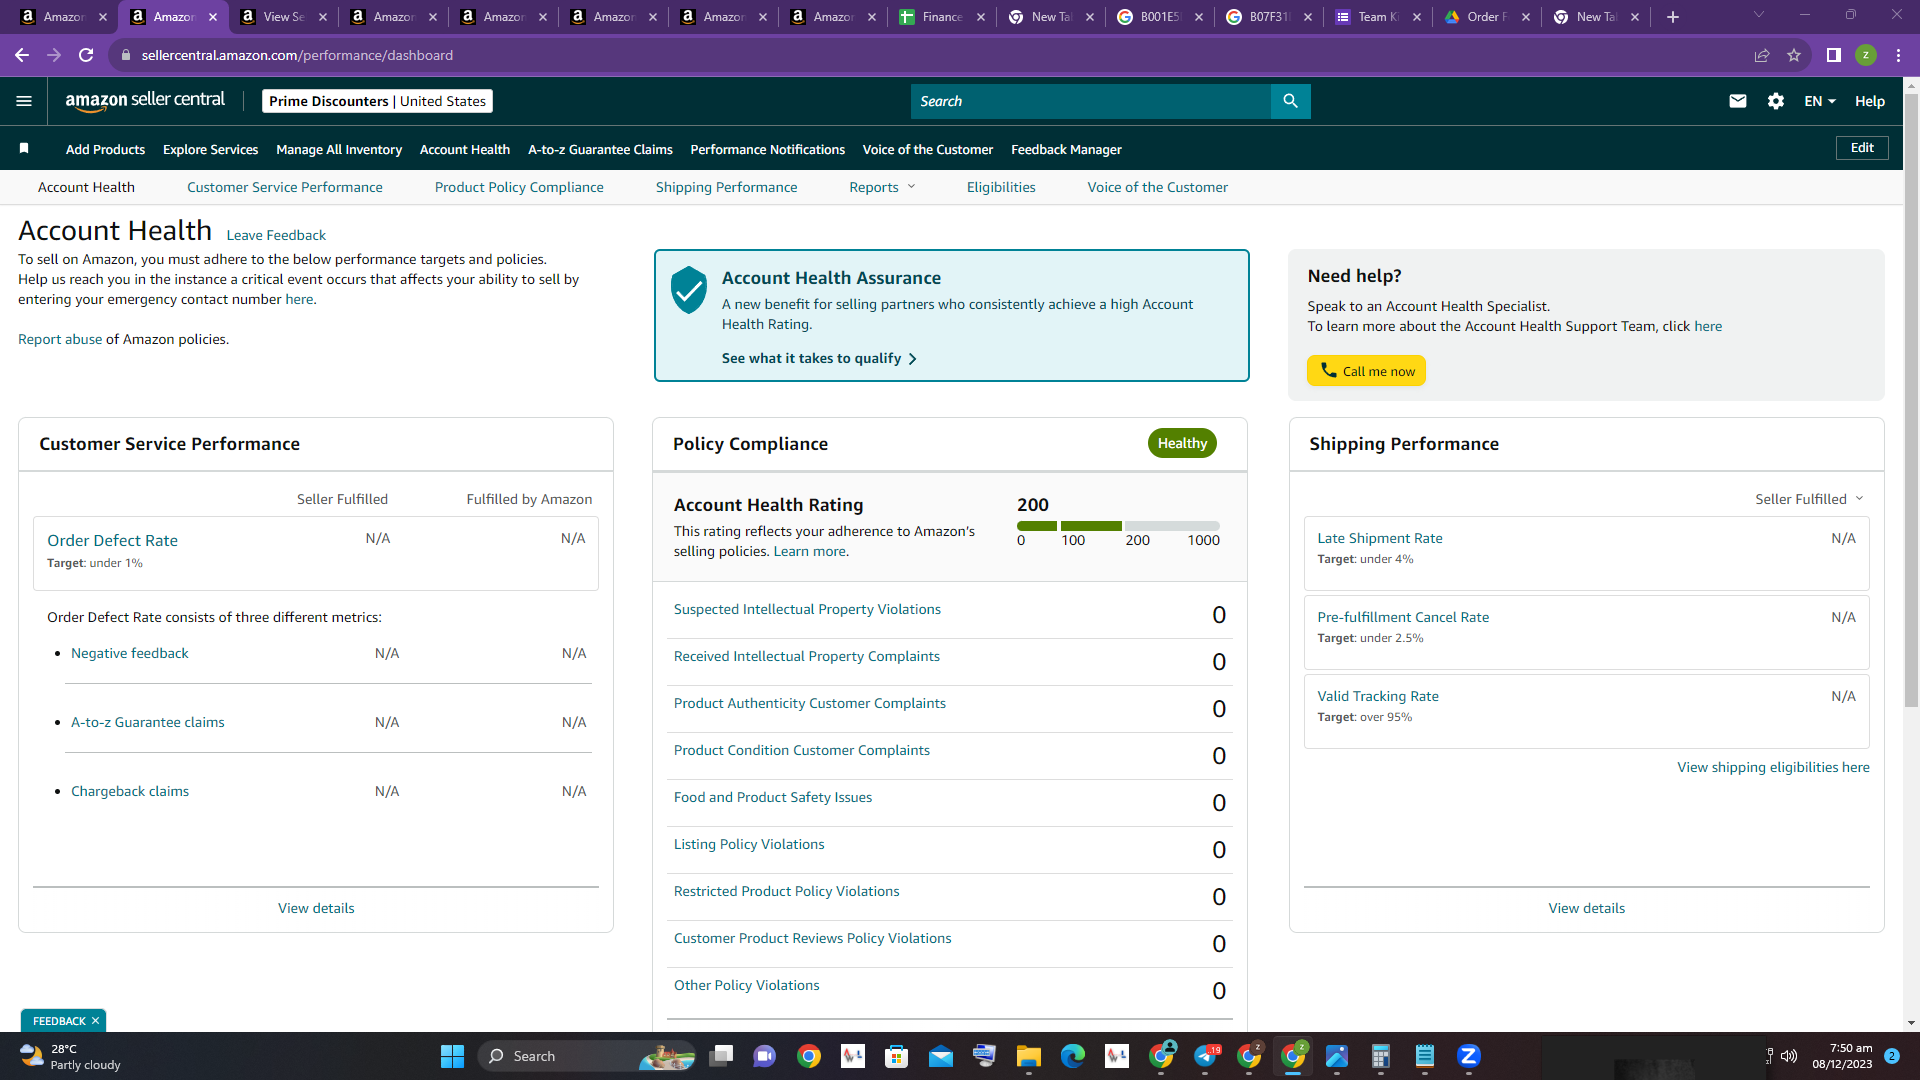Open the Shipping Performance tab

tap(727, 187)
